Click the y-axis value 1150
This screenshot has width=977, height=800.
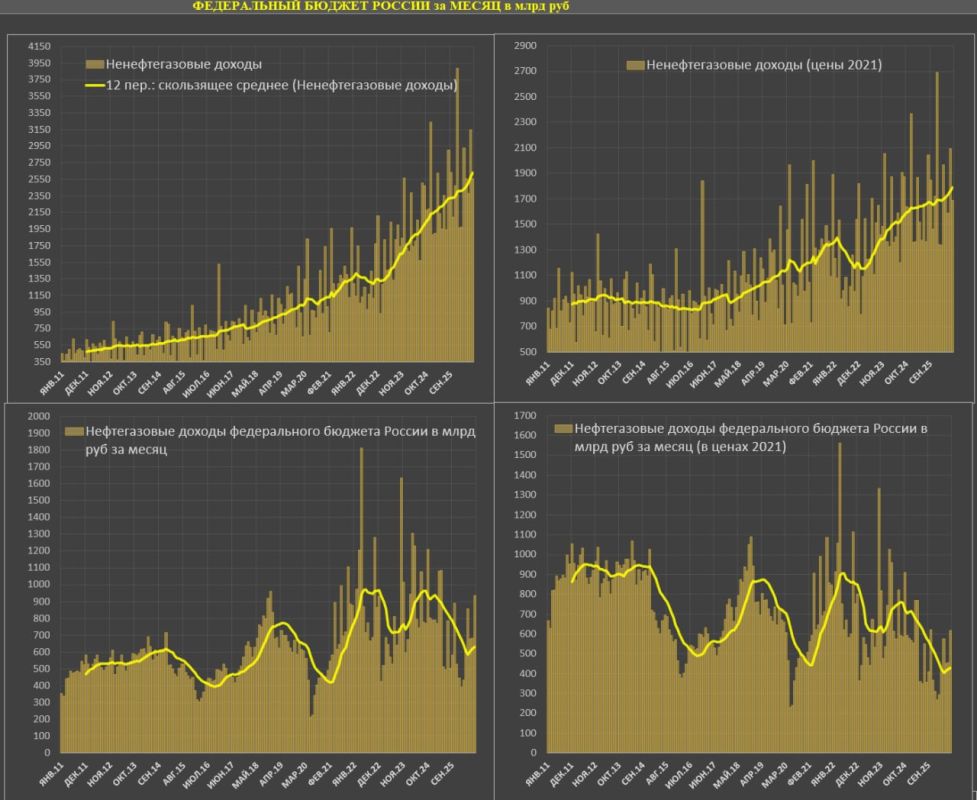point(39,295)
